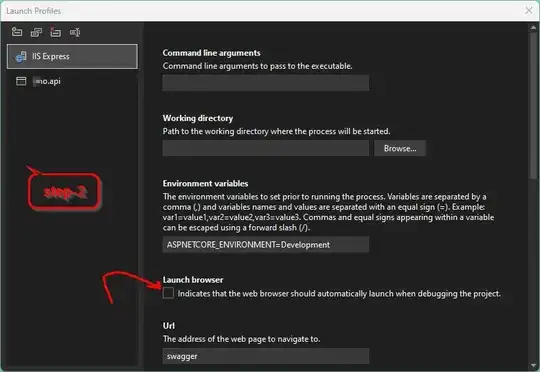Open the Browse... dialog for working directory
Image resolution: width=540 pixels, height=372 pixels.
tap(400, 148)
